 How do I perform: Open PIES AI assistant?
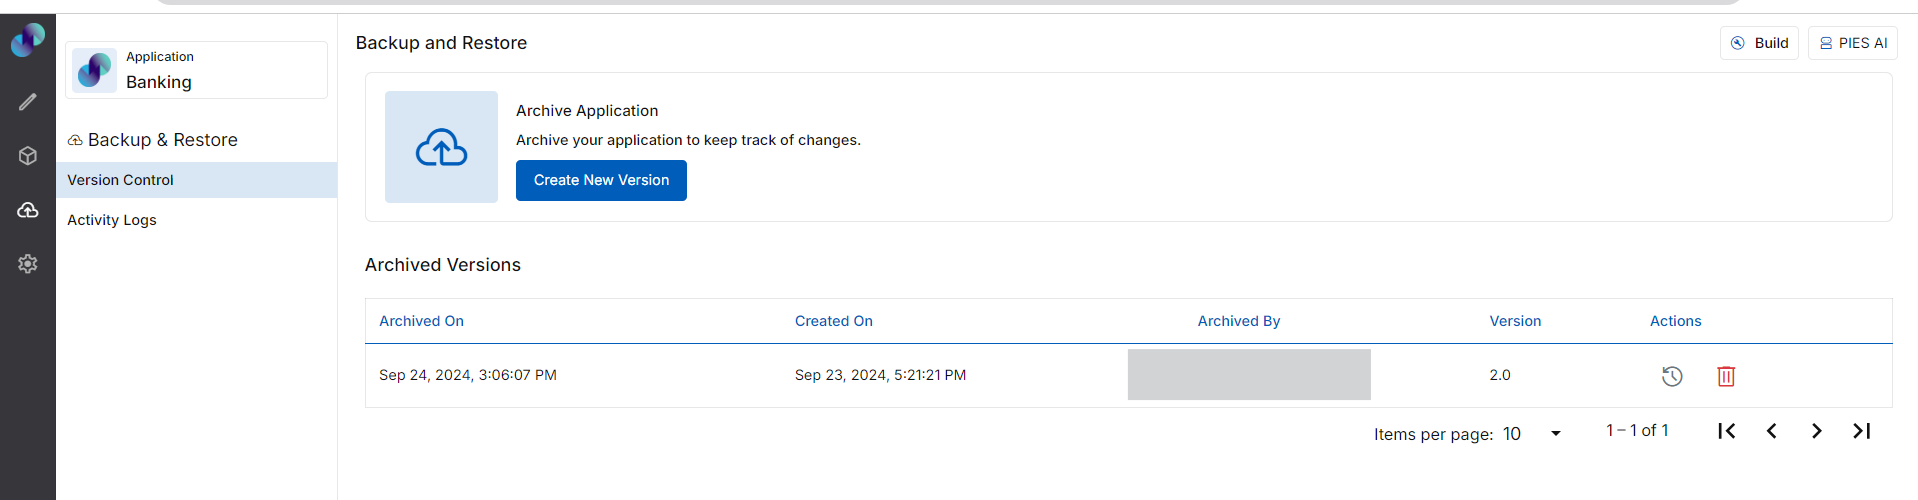click(x=1852, y=43)
